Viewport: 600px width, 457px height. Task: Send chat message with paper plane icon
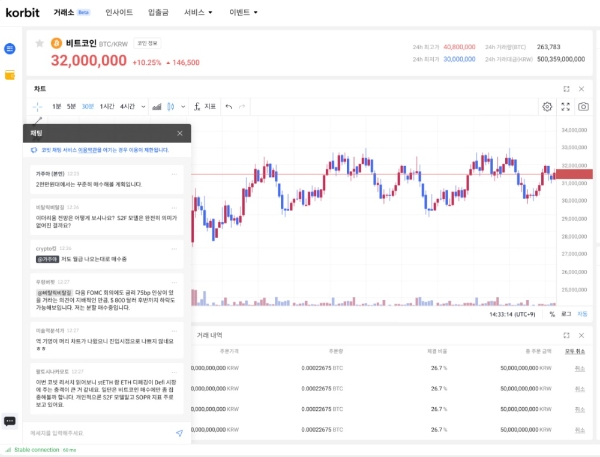click(x=180, y=433)
